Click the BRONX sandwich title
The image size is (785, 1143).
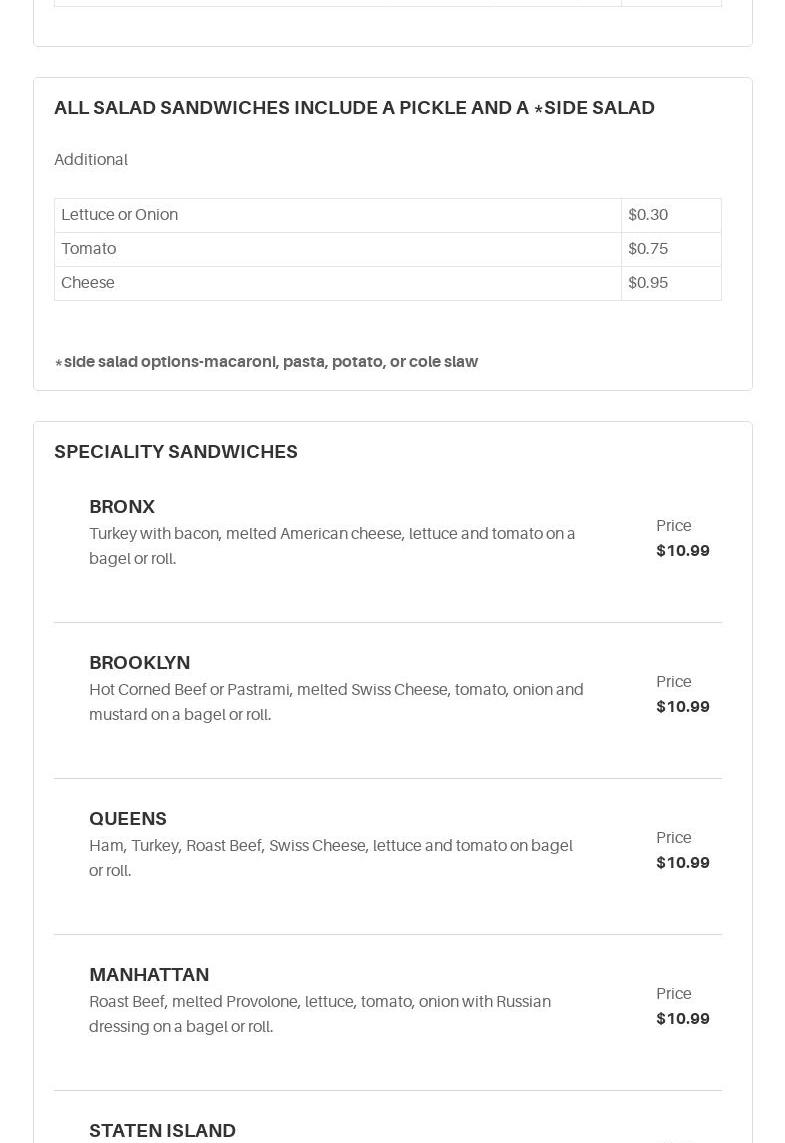tap(122, 507)
